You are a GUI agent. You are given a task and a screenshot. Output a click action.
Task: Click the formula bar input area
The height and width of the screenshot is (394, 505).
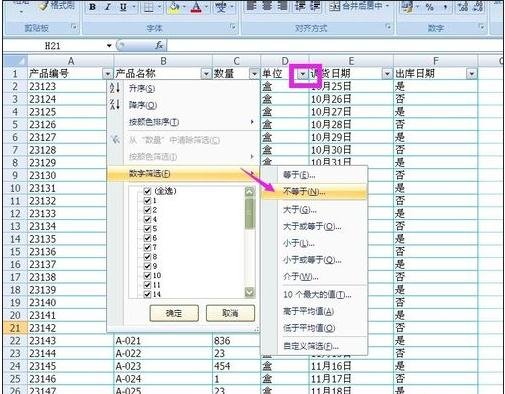coord(335,45)
